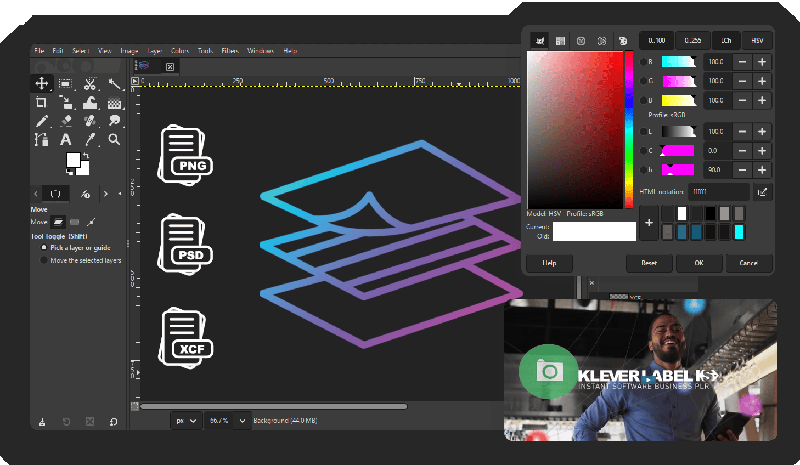This screenshot has height=465, width=800.
Task: Select the Move tool in toolbox
Action: click(x=41, y=84)
